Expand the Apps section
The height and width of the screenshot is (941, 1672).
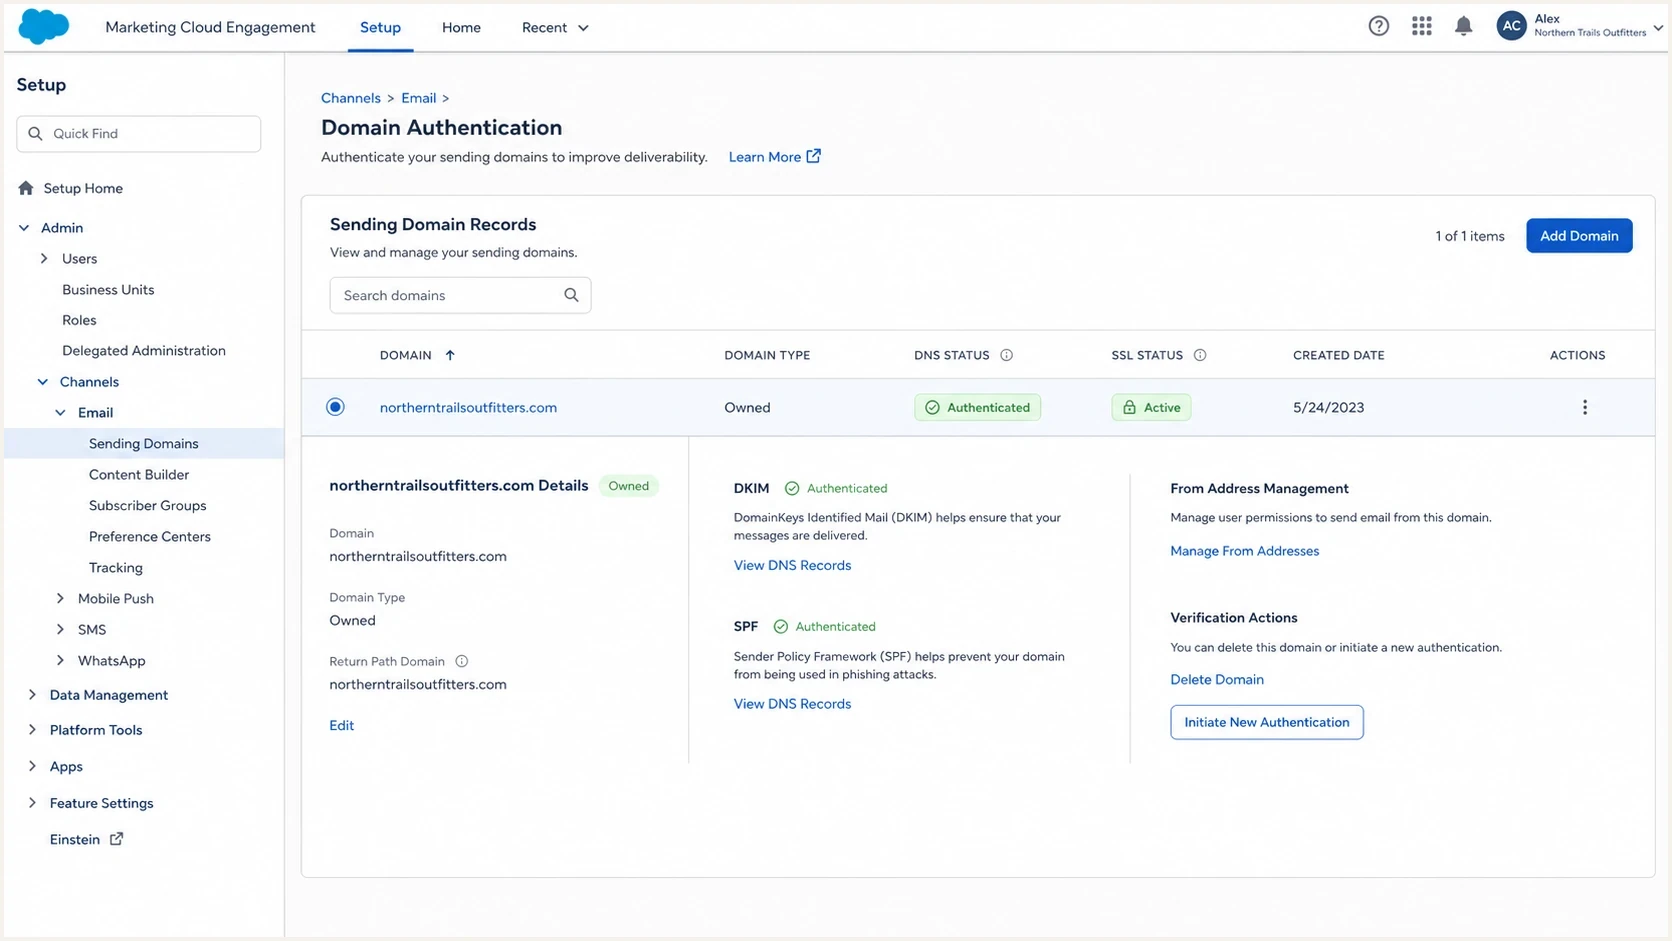32,766
